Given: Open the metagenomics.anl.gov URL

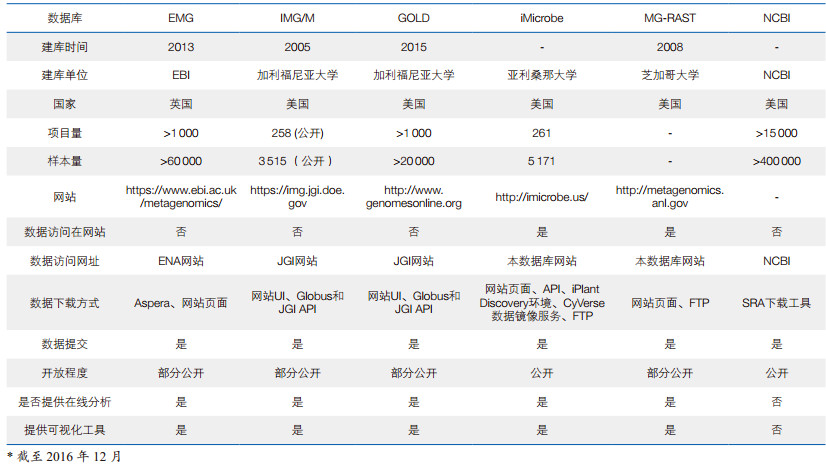Looking at the screenshot, I should 670,197.
